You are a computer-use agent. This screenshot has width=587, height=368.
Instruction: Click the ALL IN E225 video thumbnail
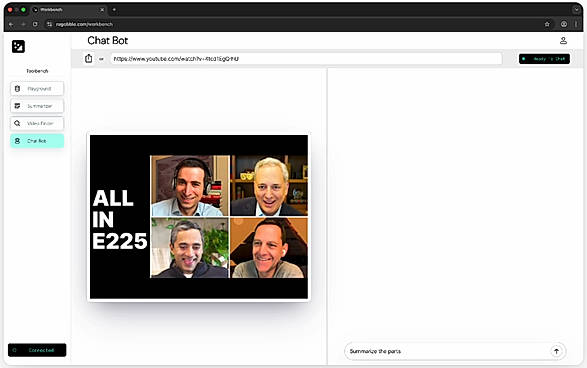(x=199, y=217)
